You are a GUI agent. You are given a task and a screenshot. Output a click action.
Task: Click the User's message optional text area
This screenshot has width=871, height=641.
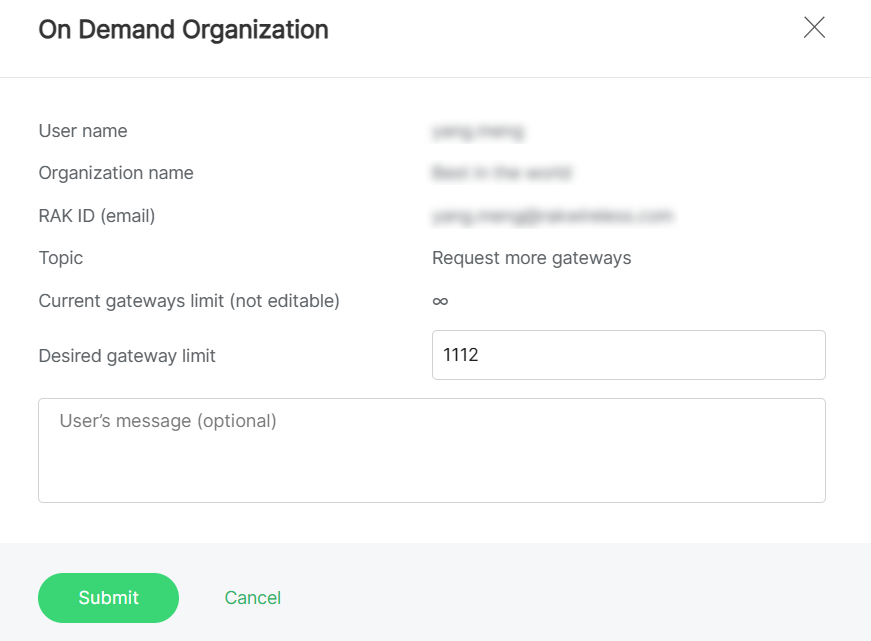tap(431, 450)
